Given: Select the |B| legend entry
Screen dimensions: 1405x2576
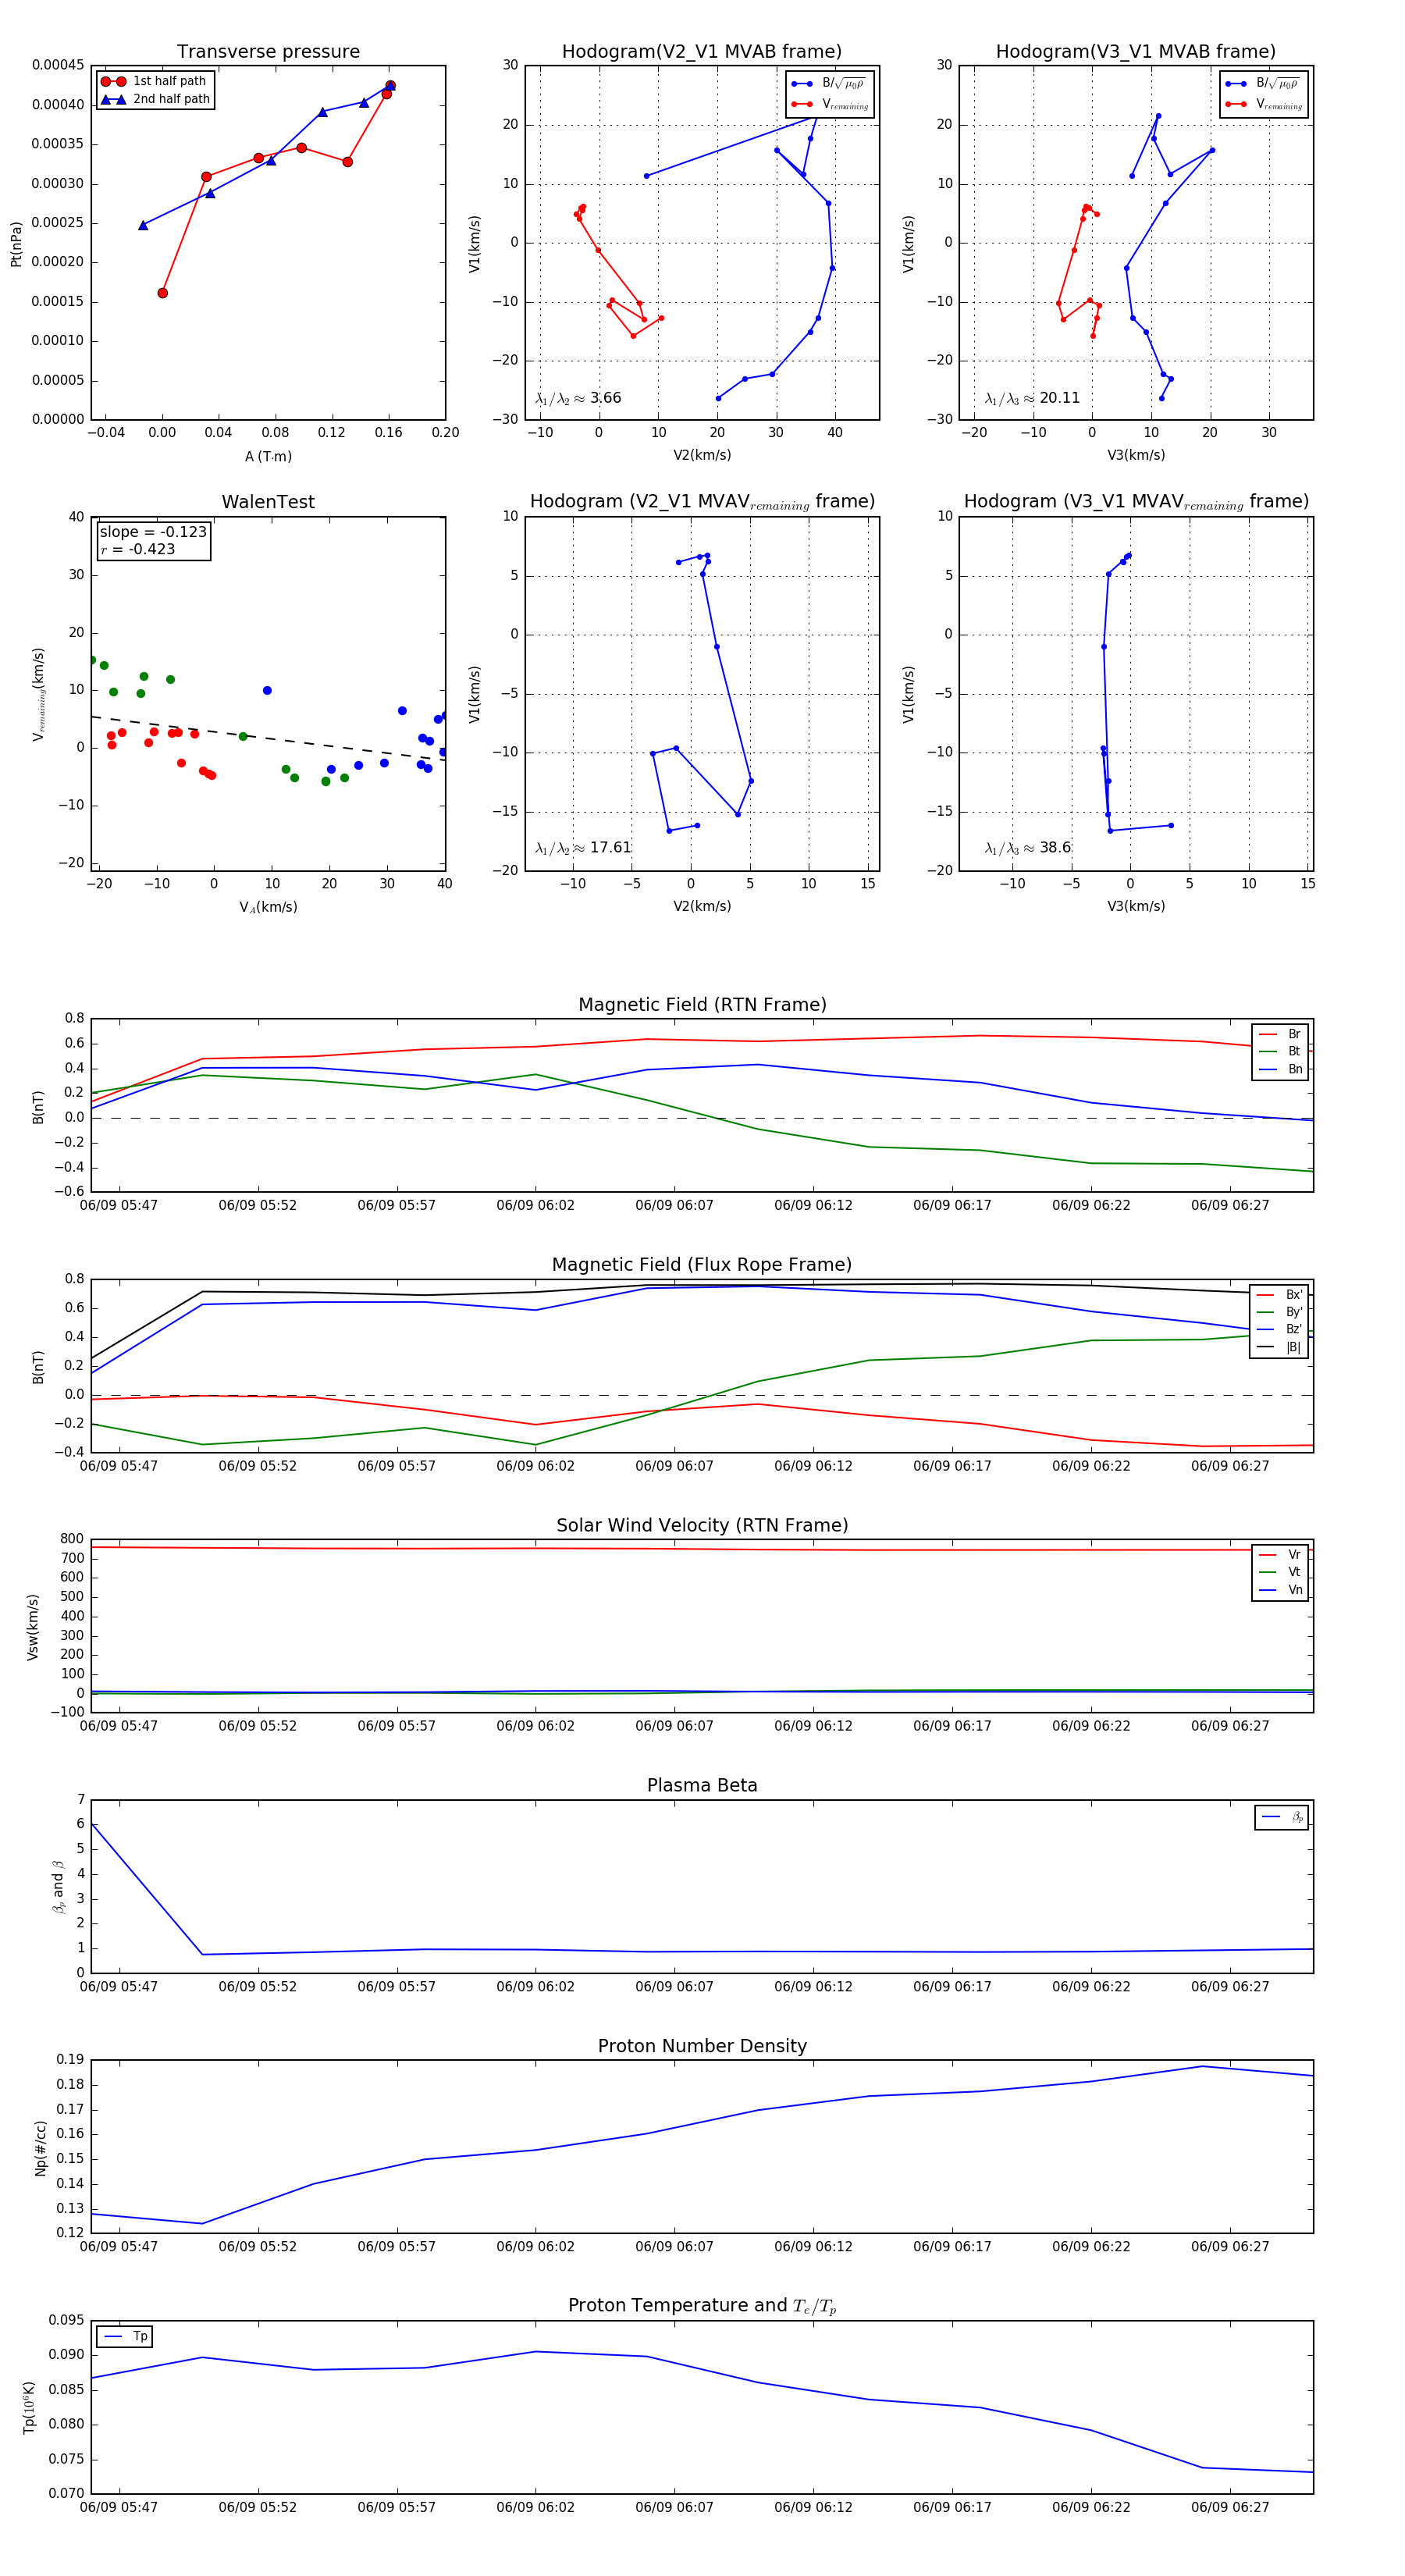Looking at the screenshot, I should (1280, 1347).
